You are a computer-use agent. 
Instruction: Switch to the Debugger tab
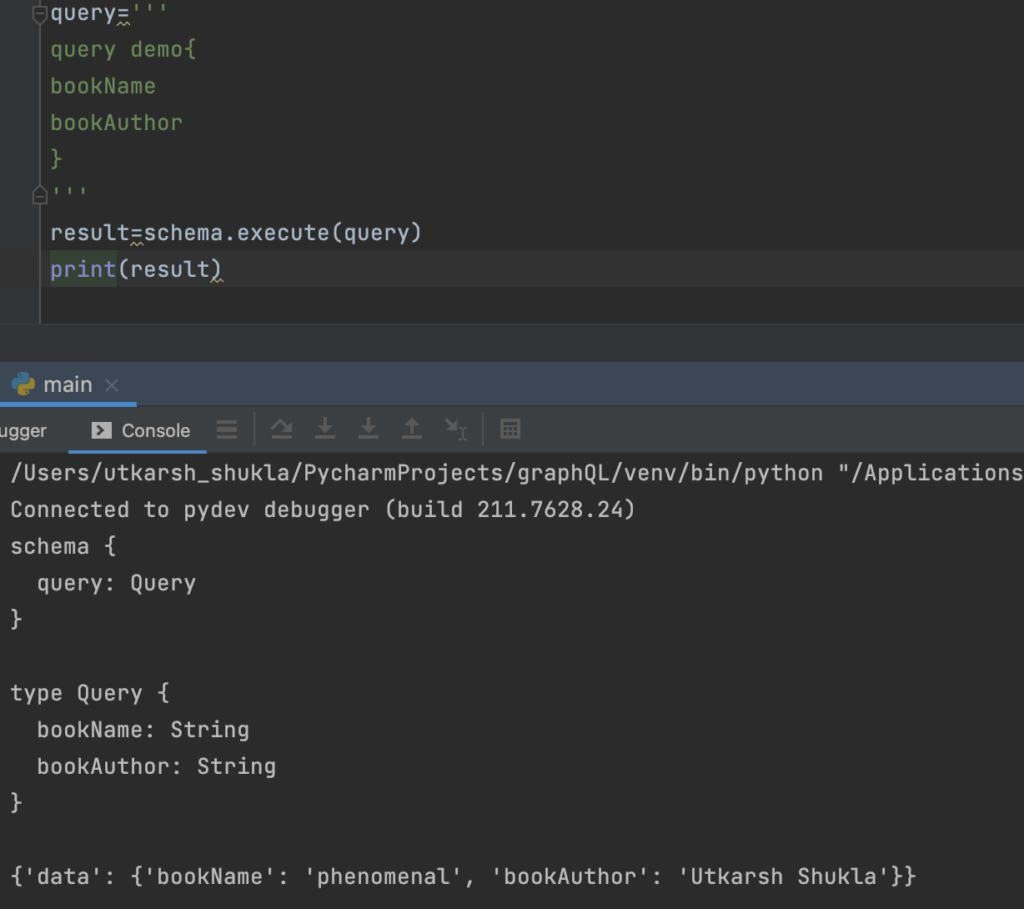24,430
